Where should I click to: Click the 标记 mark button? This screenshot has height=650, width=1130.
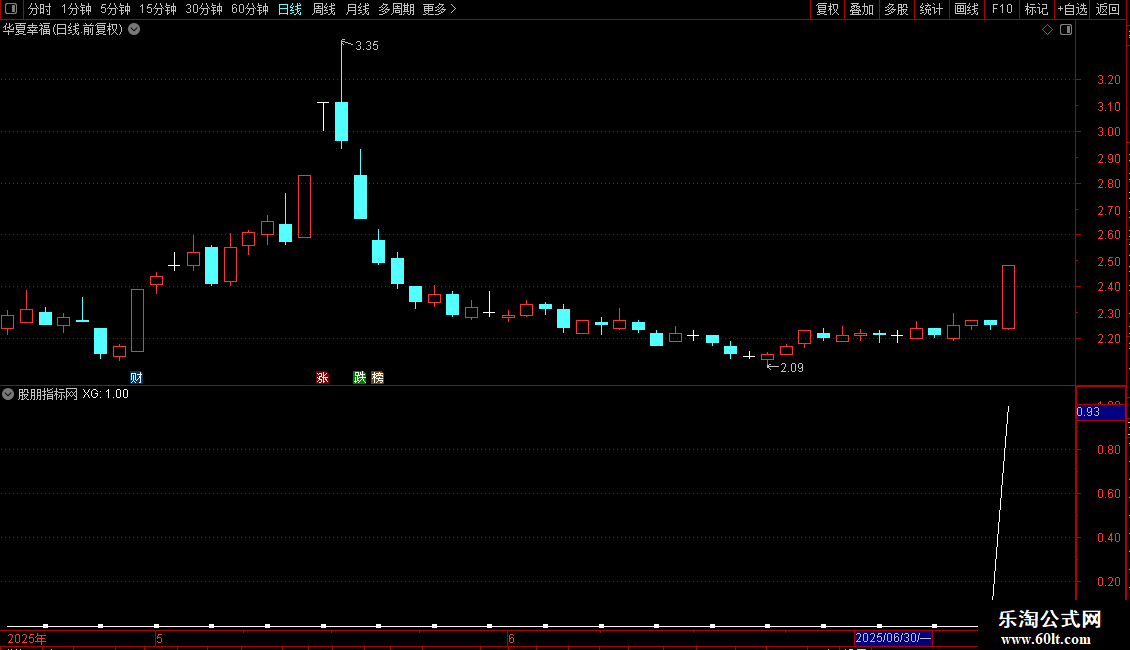[1036, 9]
